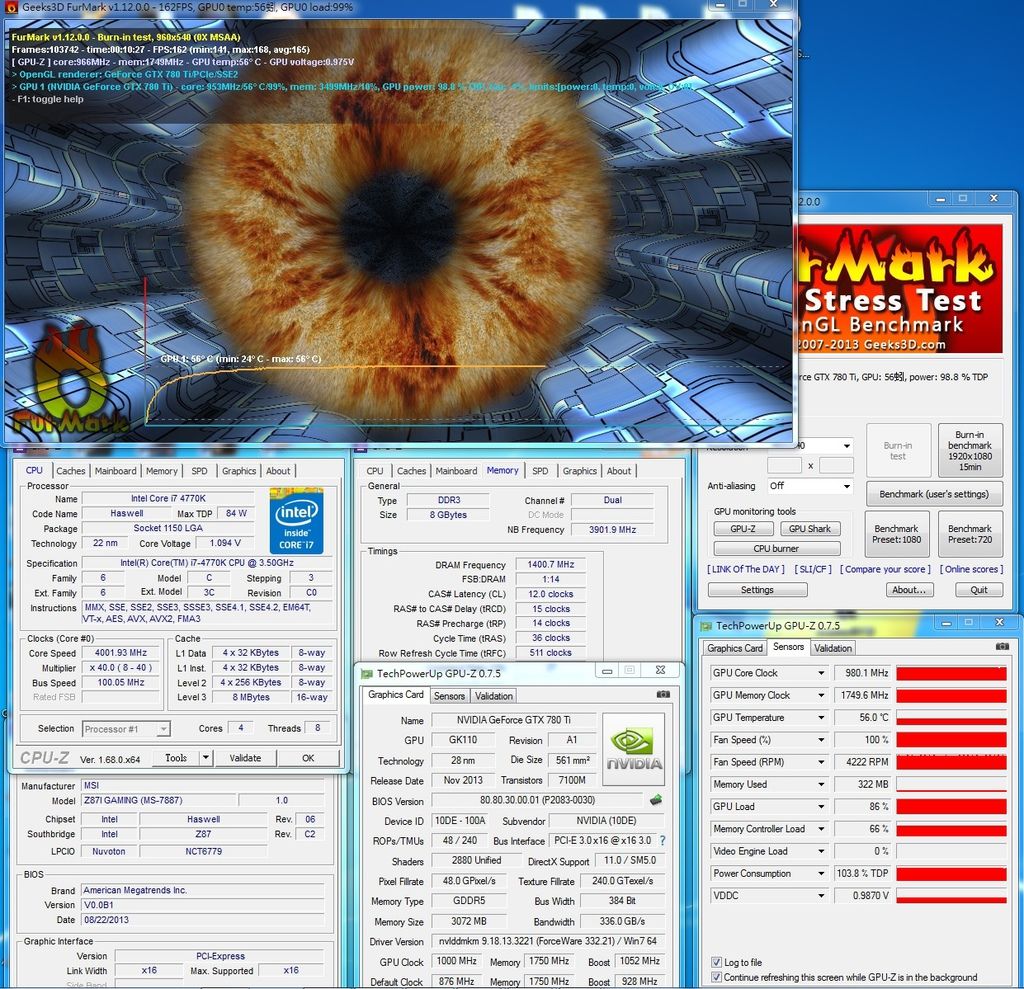This screenshot has width=1024, height=989.
Task: Click the Memory Used sensor graph
Action: pos(951,784)
